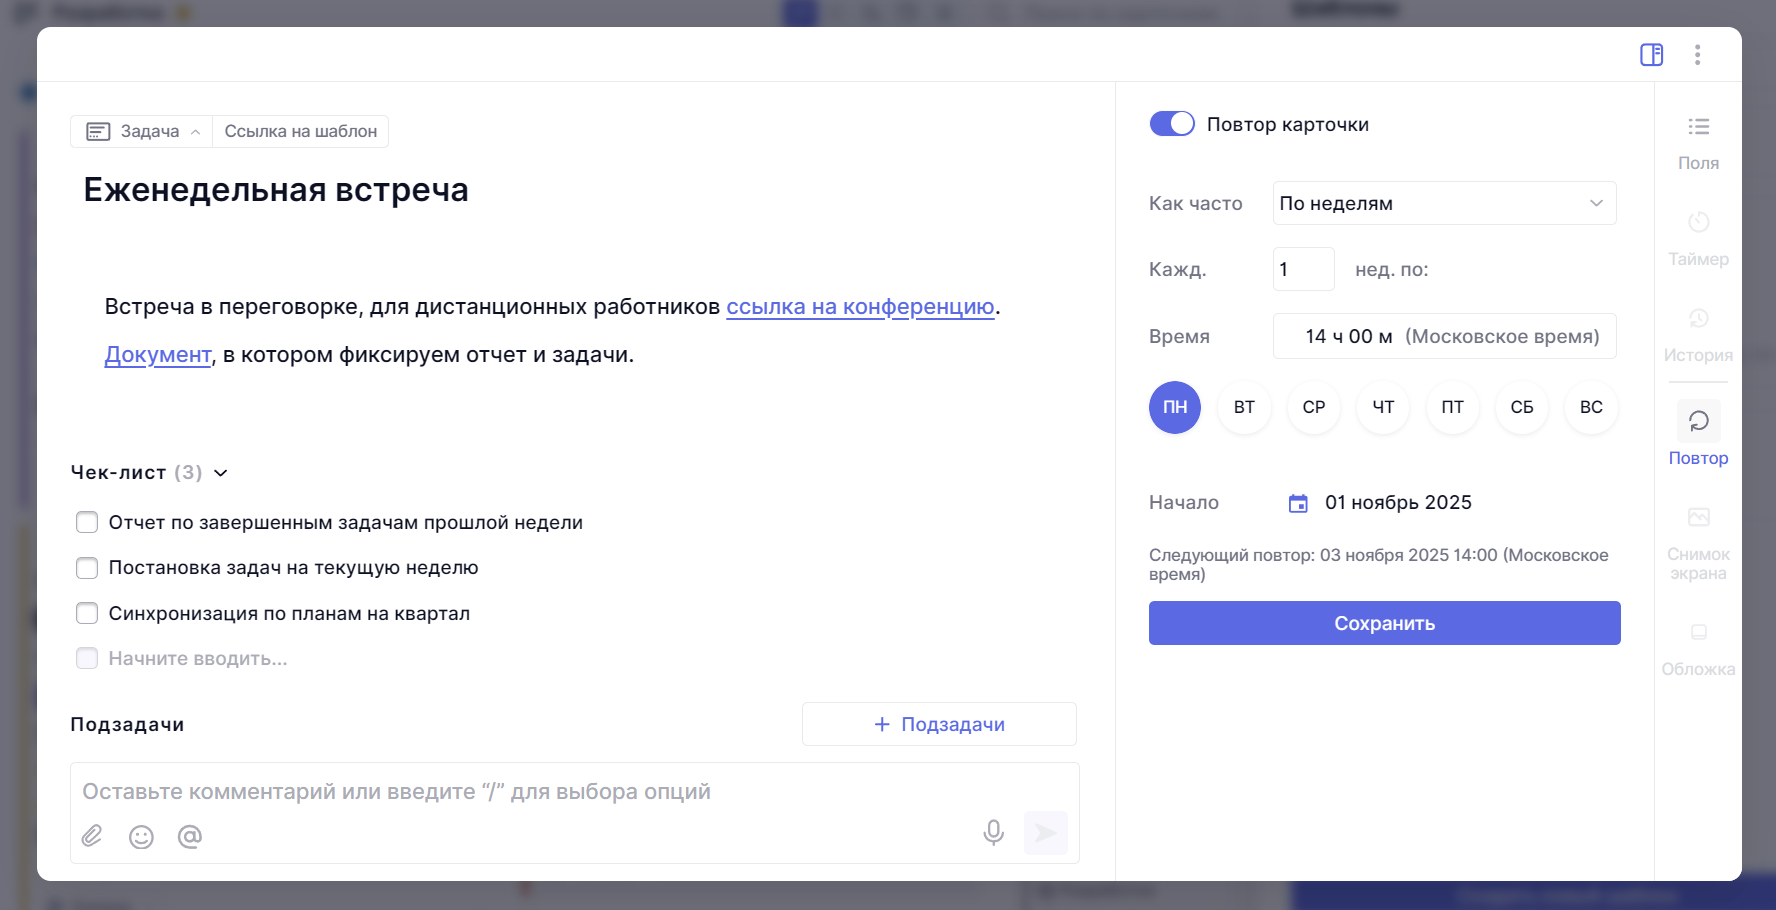Disable the Повтор карточки switch
The width and height of the screenshot is (1776, 910).
[x=1173, y=123]
